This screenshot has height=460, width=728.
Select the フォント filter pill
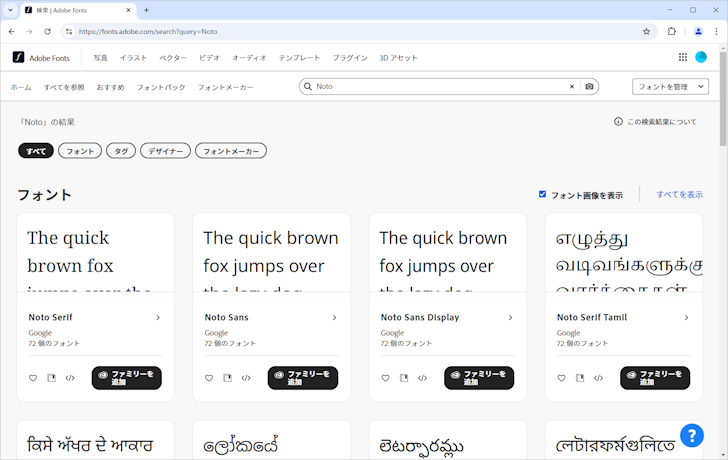tap(80, 151)
